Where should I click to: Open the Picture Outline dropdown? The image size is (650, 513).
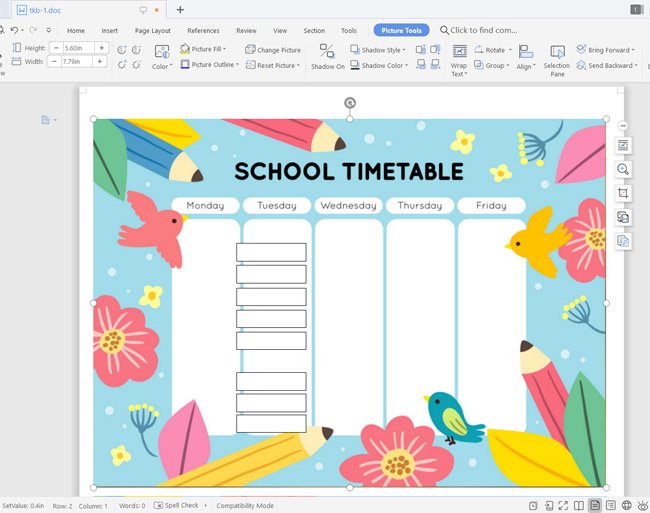[210, 65]
